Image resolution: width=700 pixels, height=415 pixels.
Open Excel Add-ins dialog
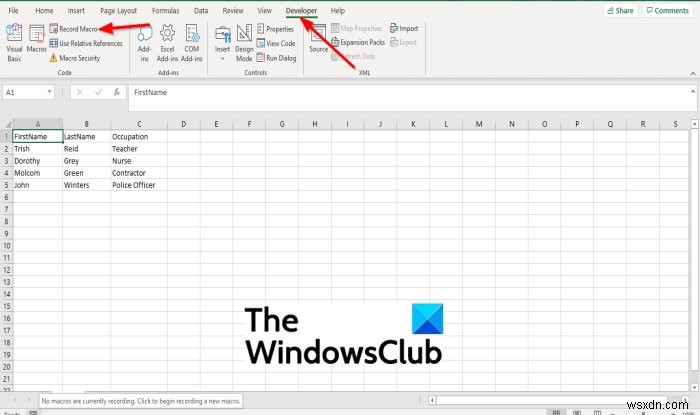167,43
